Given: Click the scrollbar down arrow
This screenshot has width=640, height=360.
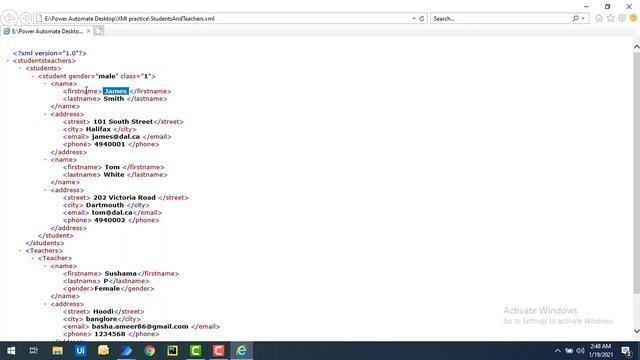Looking at the screenshot, I should [636, 331].
